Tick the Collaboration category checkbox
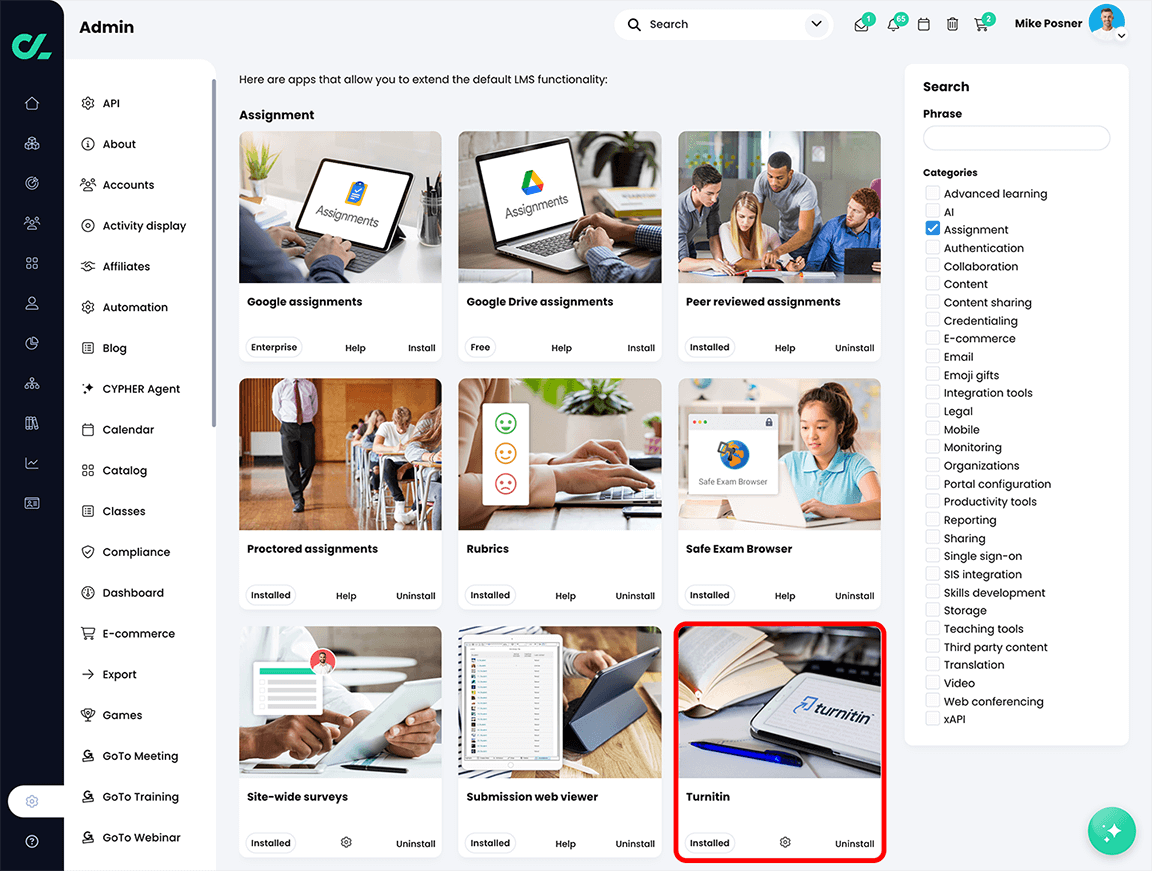Screen dimensions: 1152x871 coord(932,266)
